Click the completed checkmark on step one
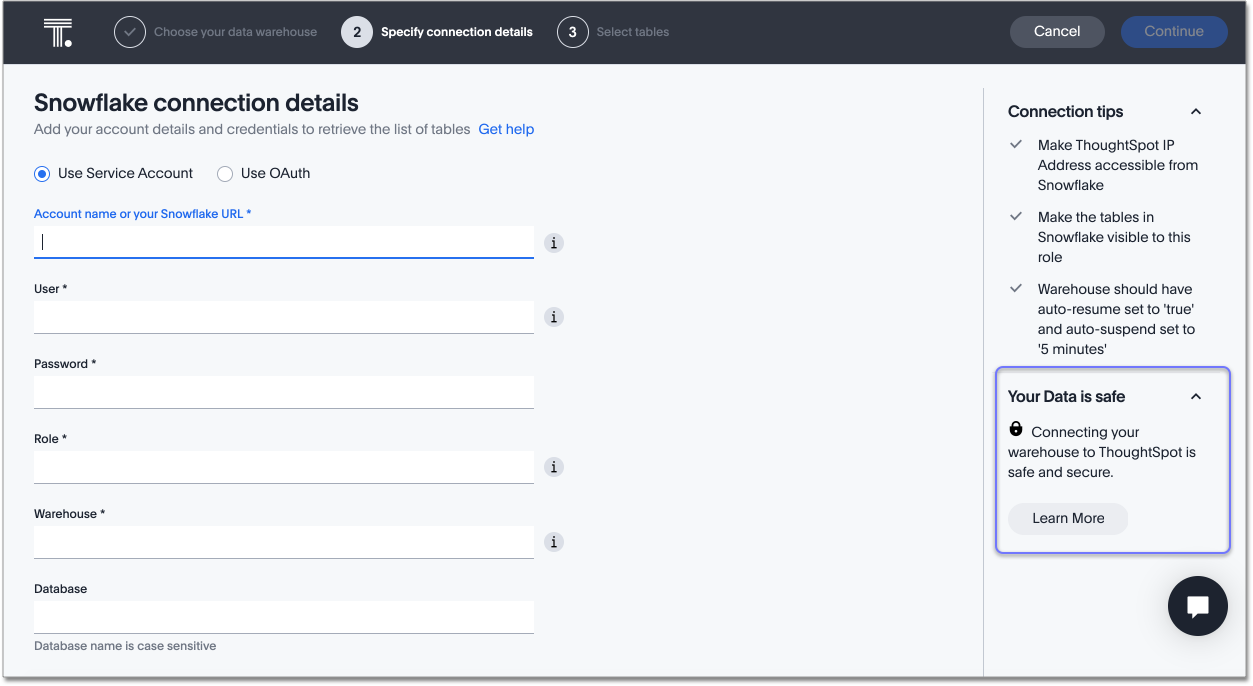The image size is (1253, 686). [129, 31]
